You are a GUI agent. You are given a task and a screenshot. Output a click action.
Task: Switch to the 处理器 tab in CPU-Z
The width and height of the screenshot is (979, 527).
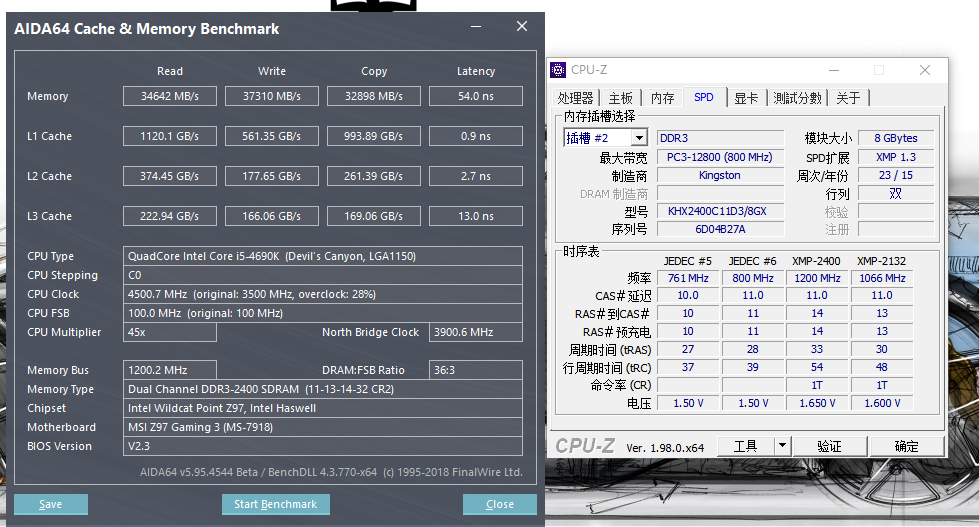pyautogui.click(x=575, y=98)
